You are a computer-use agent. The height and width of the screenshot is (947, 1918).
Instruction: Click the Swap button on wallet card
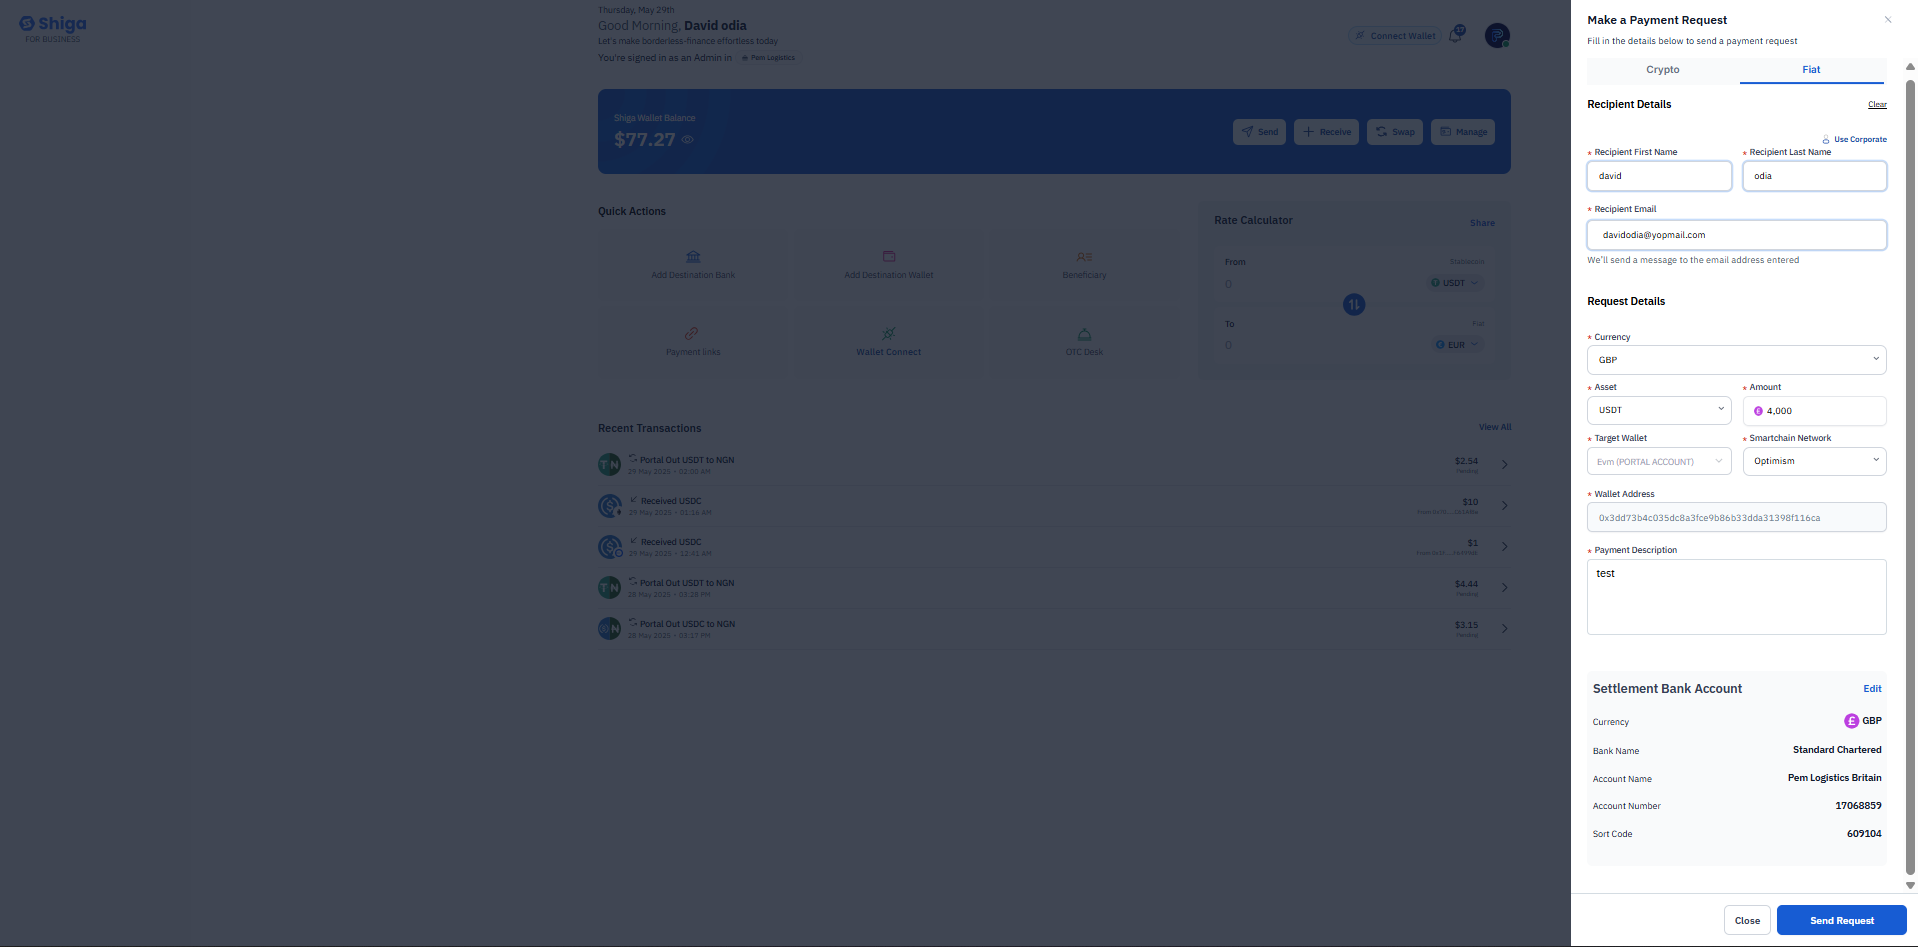(1394, 132)
